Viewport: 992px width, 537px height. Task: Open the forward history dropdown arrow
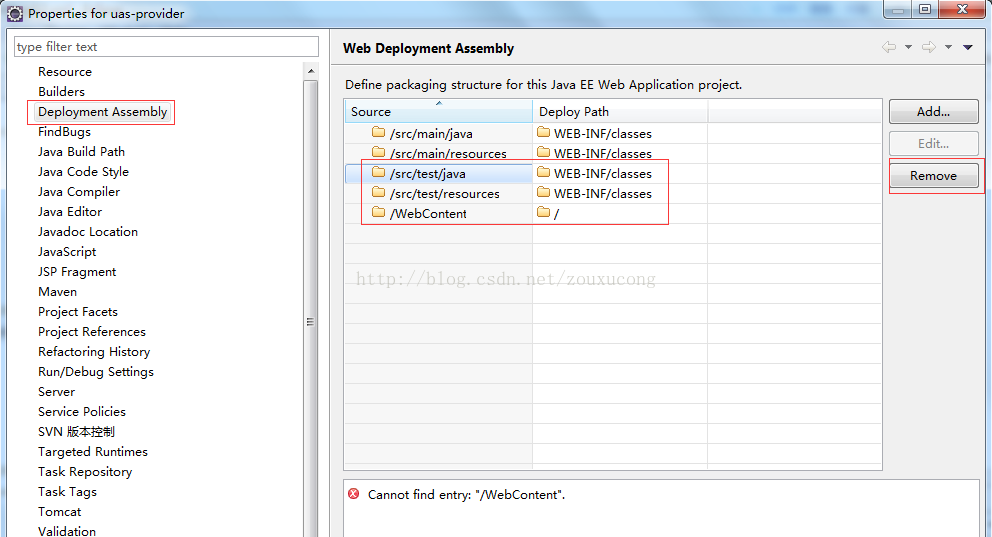[x=948, y=47]
